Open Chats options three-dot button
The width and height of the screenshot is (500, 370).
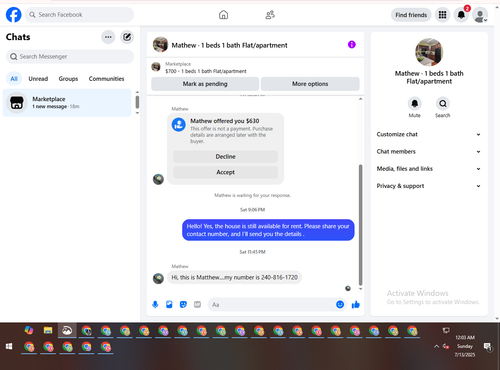click(x=108, y=37)
